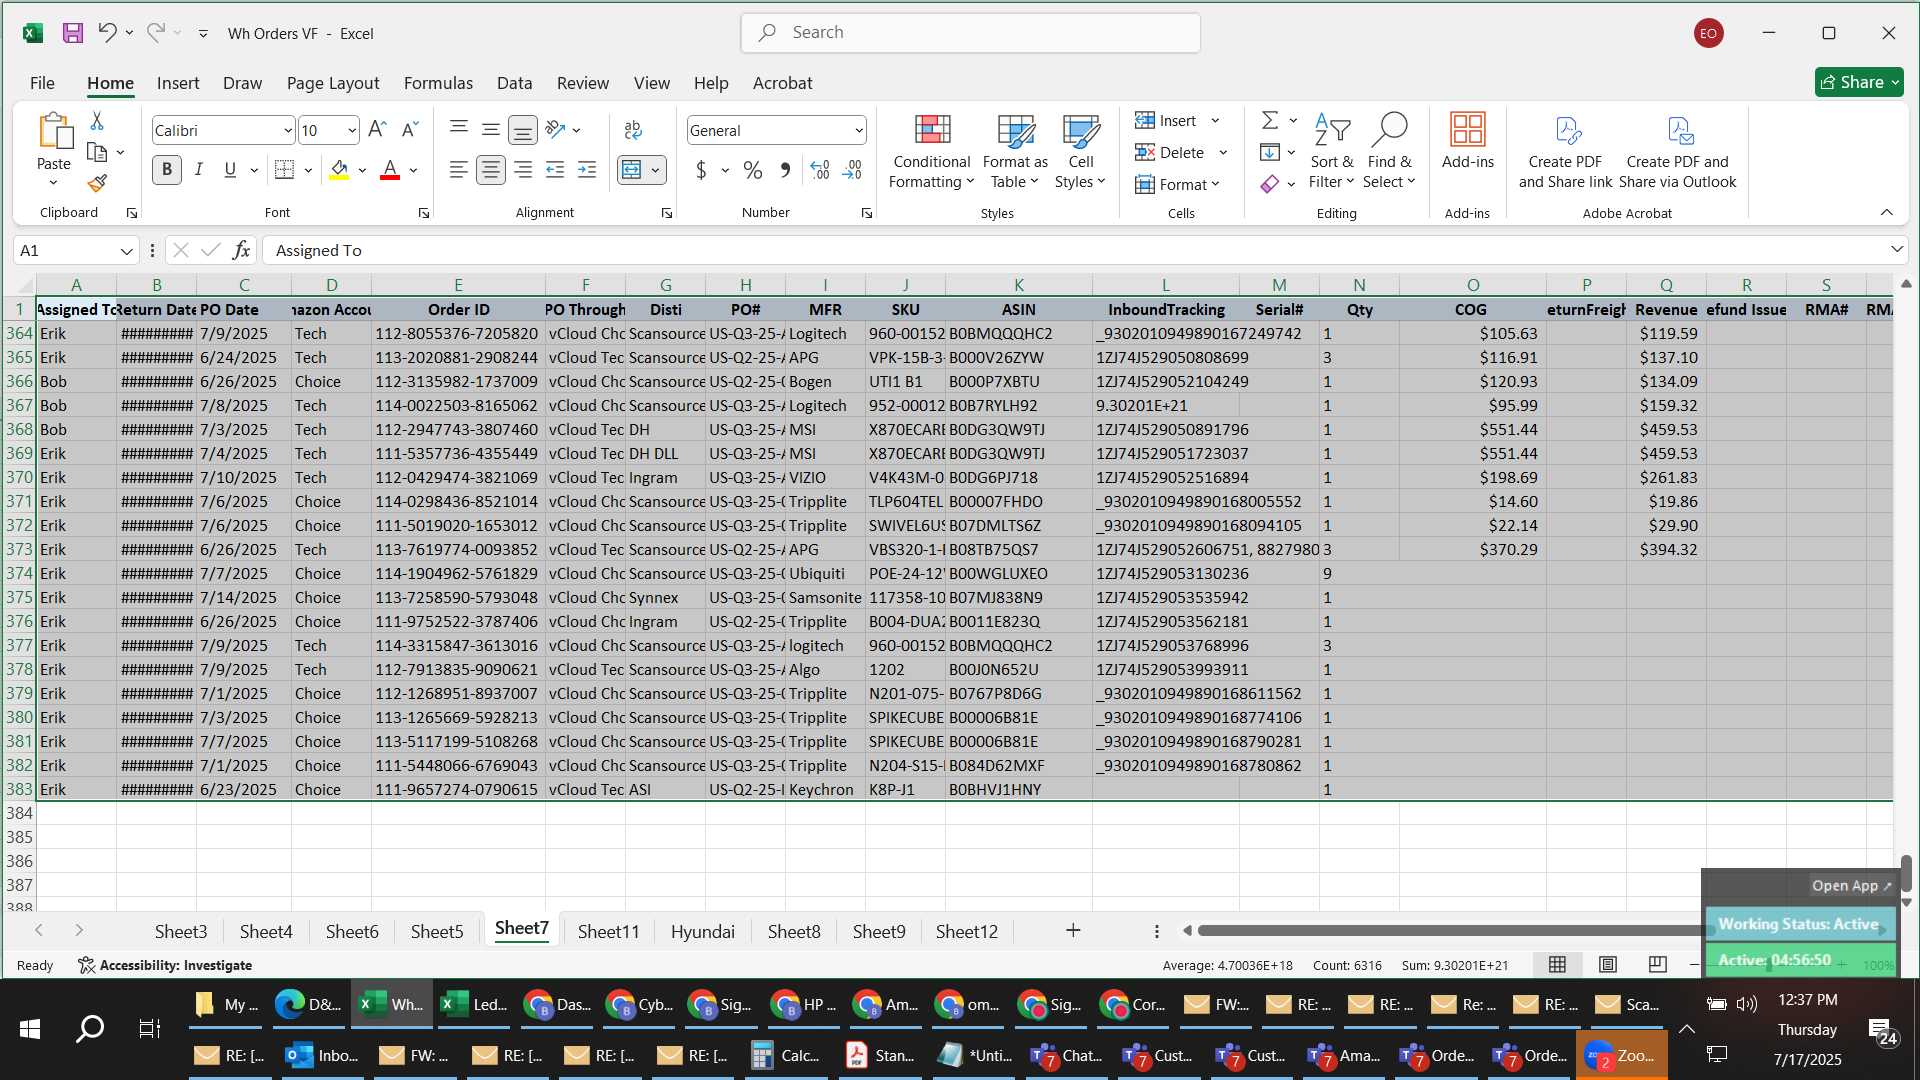Open the File menu tab

pos(42,83)
